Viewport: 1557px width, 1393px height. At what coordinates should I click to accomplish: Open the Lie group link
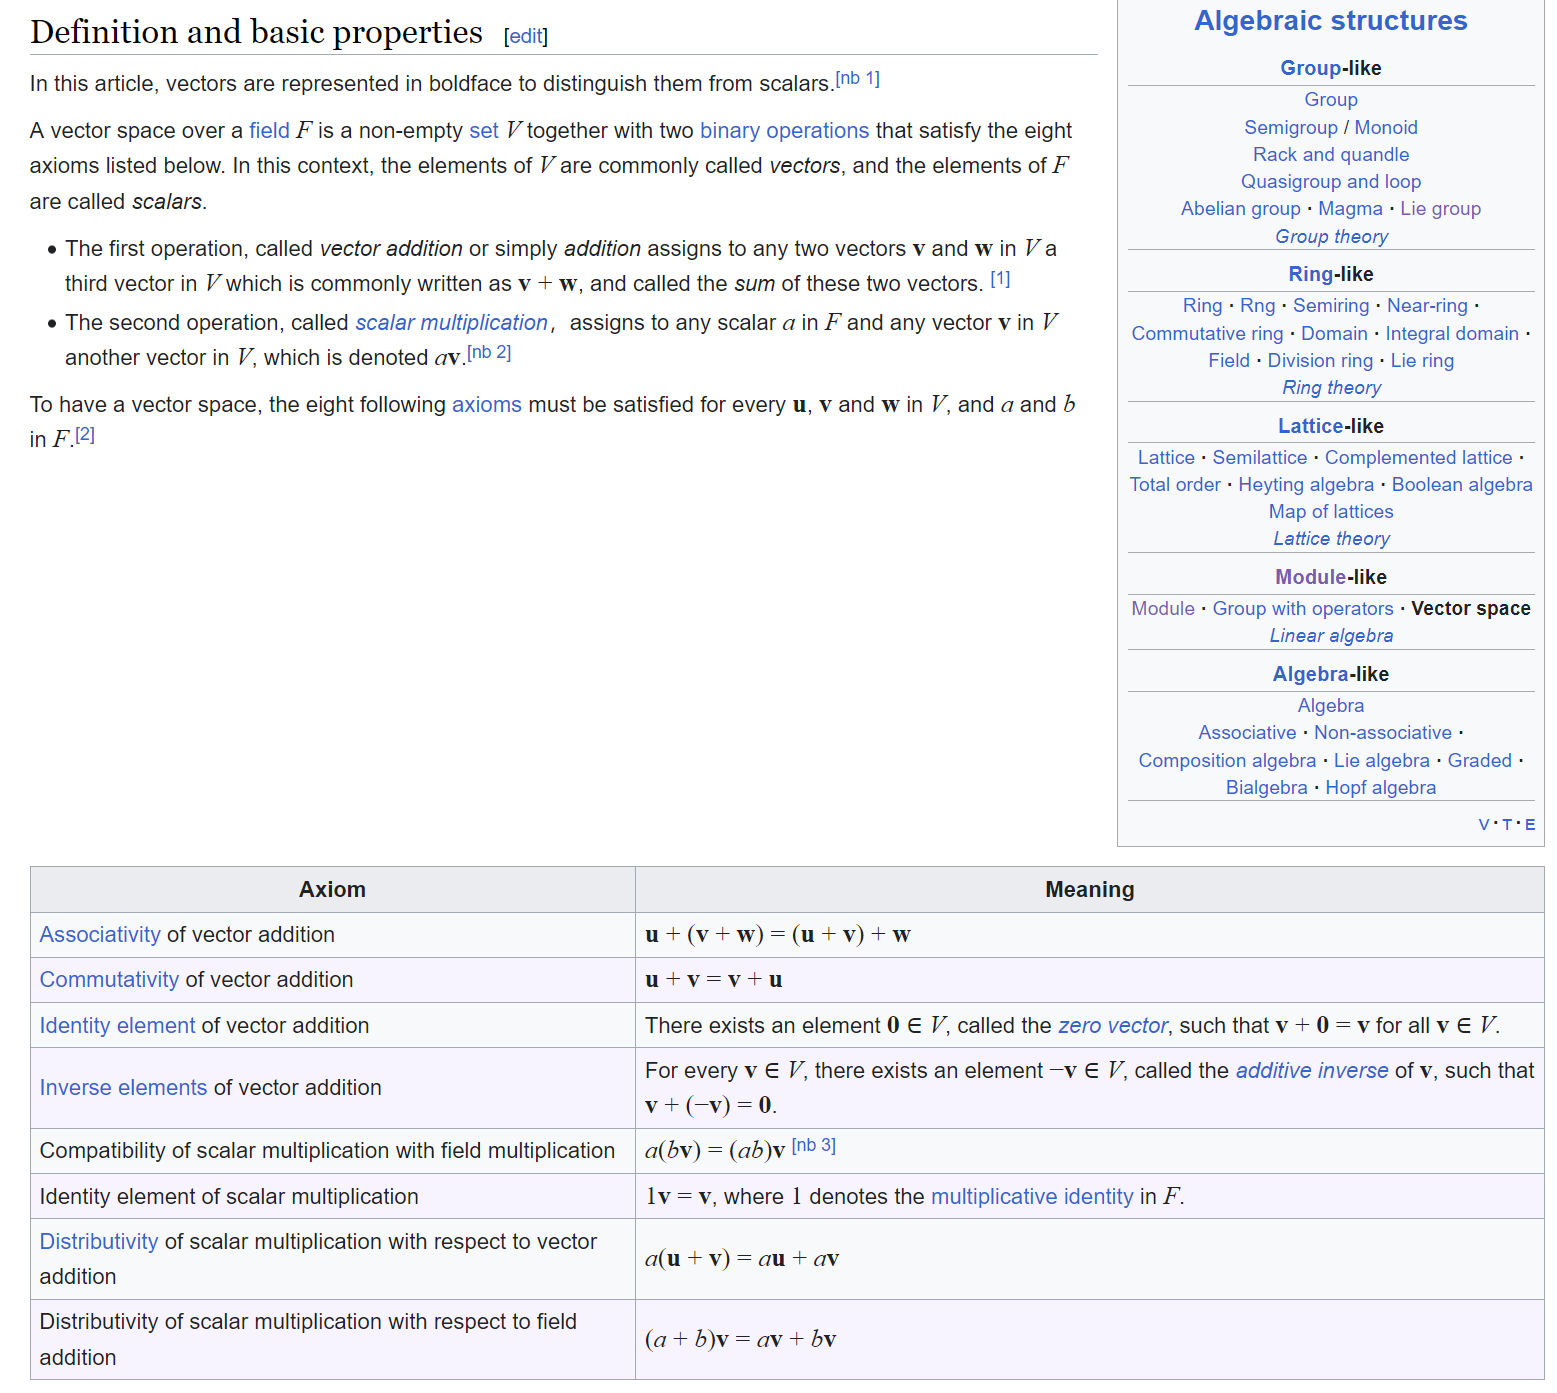pos(1440,209)
